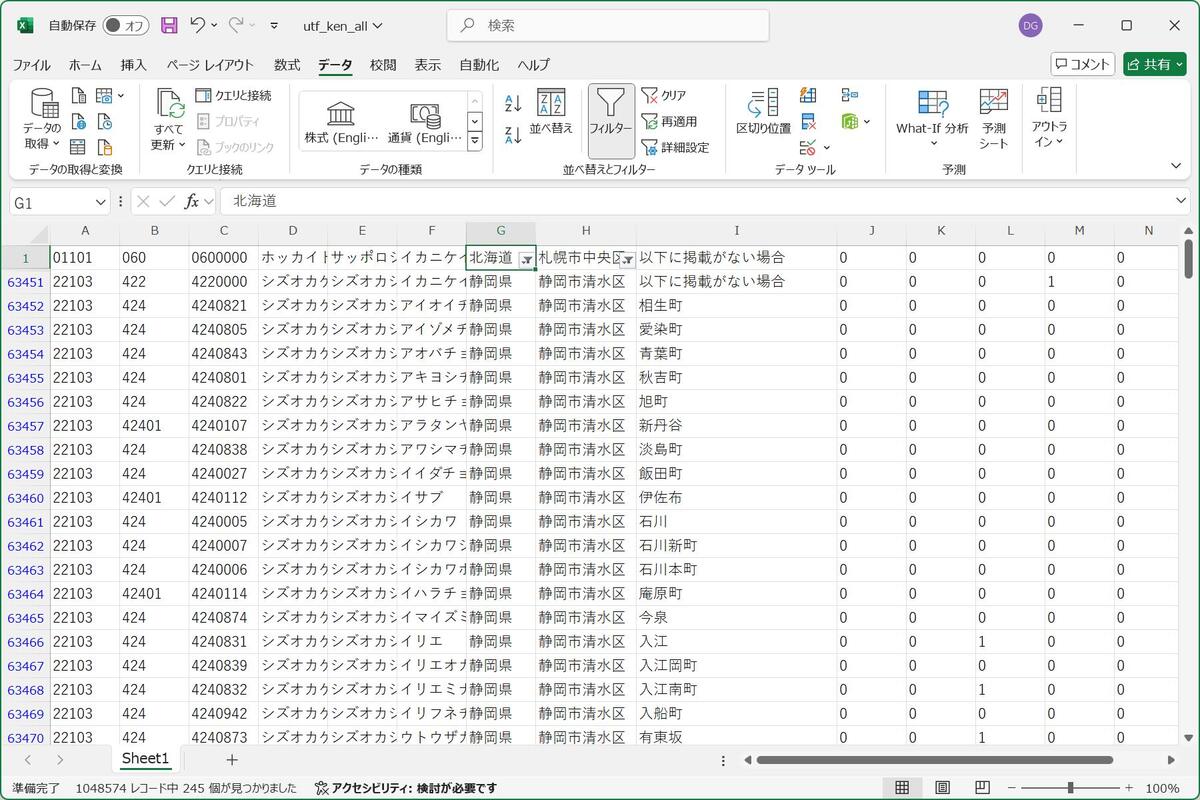The width and height of the screenshot is (1200, 800).
Task: Click すべて更新 (Refresh All) icon
Action: 169,105
